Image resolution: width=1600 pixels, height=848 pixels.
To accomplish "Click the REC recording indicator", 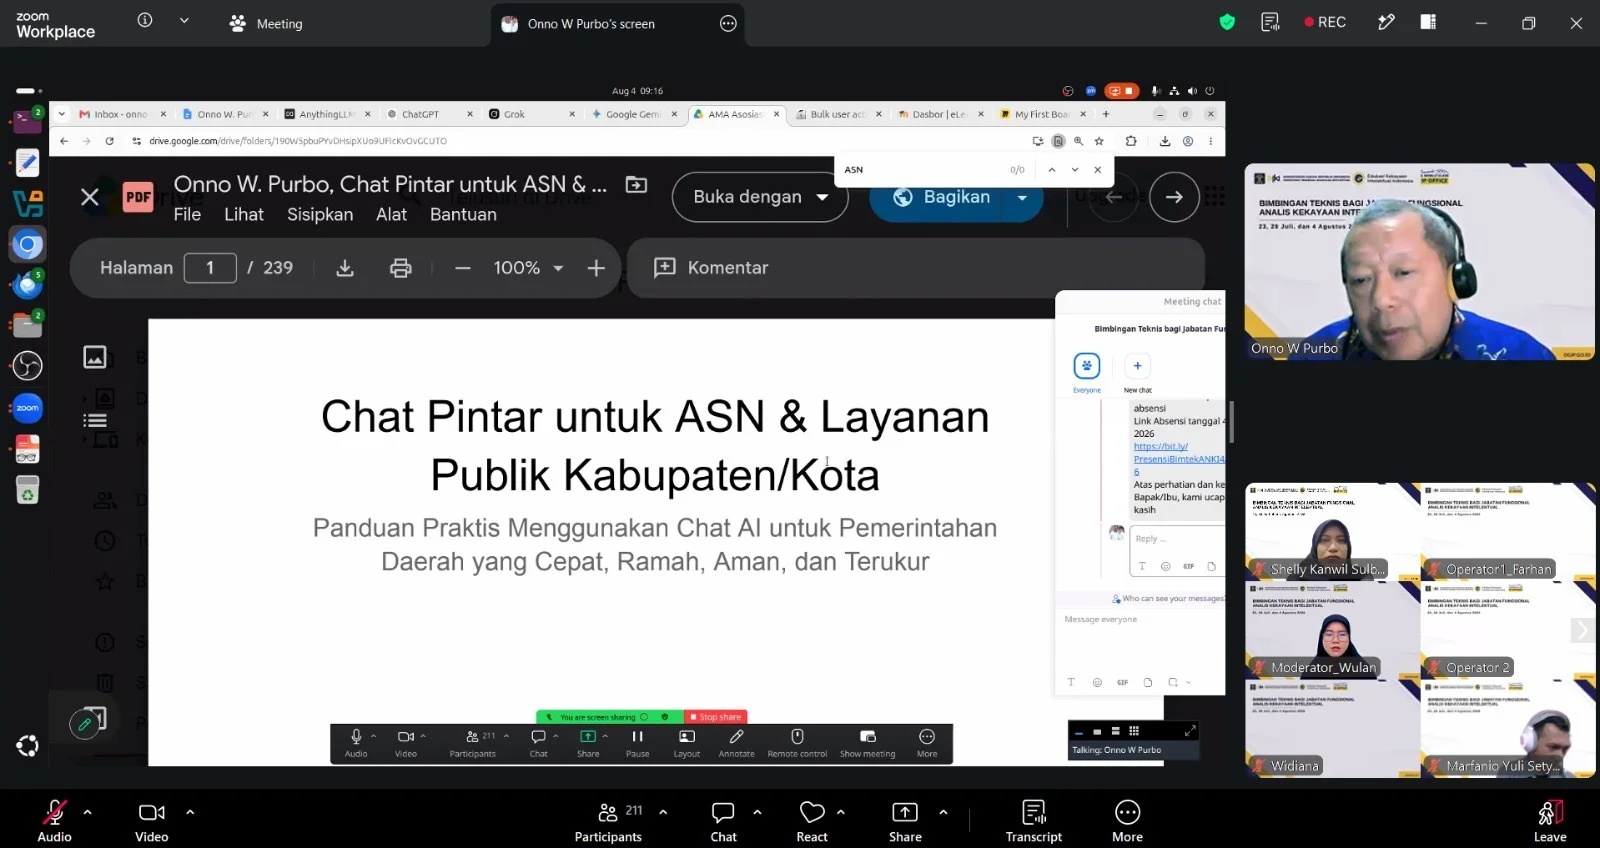I will (1325, 22).
